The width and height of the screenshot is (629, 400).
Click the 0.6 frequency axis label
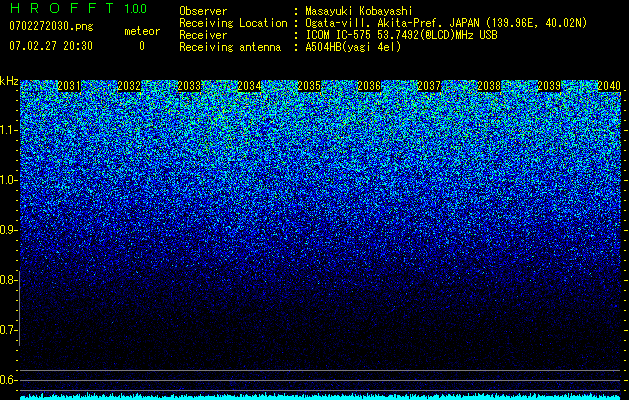click(7, 380)
